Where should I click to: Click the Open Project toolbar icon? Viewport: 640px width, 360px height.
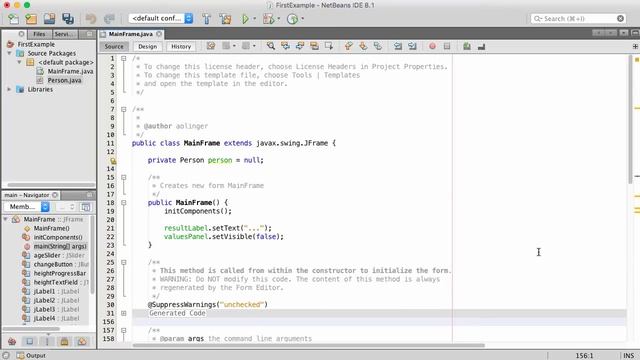pos(49,19)
